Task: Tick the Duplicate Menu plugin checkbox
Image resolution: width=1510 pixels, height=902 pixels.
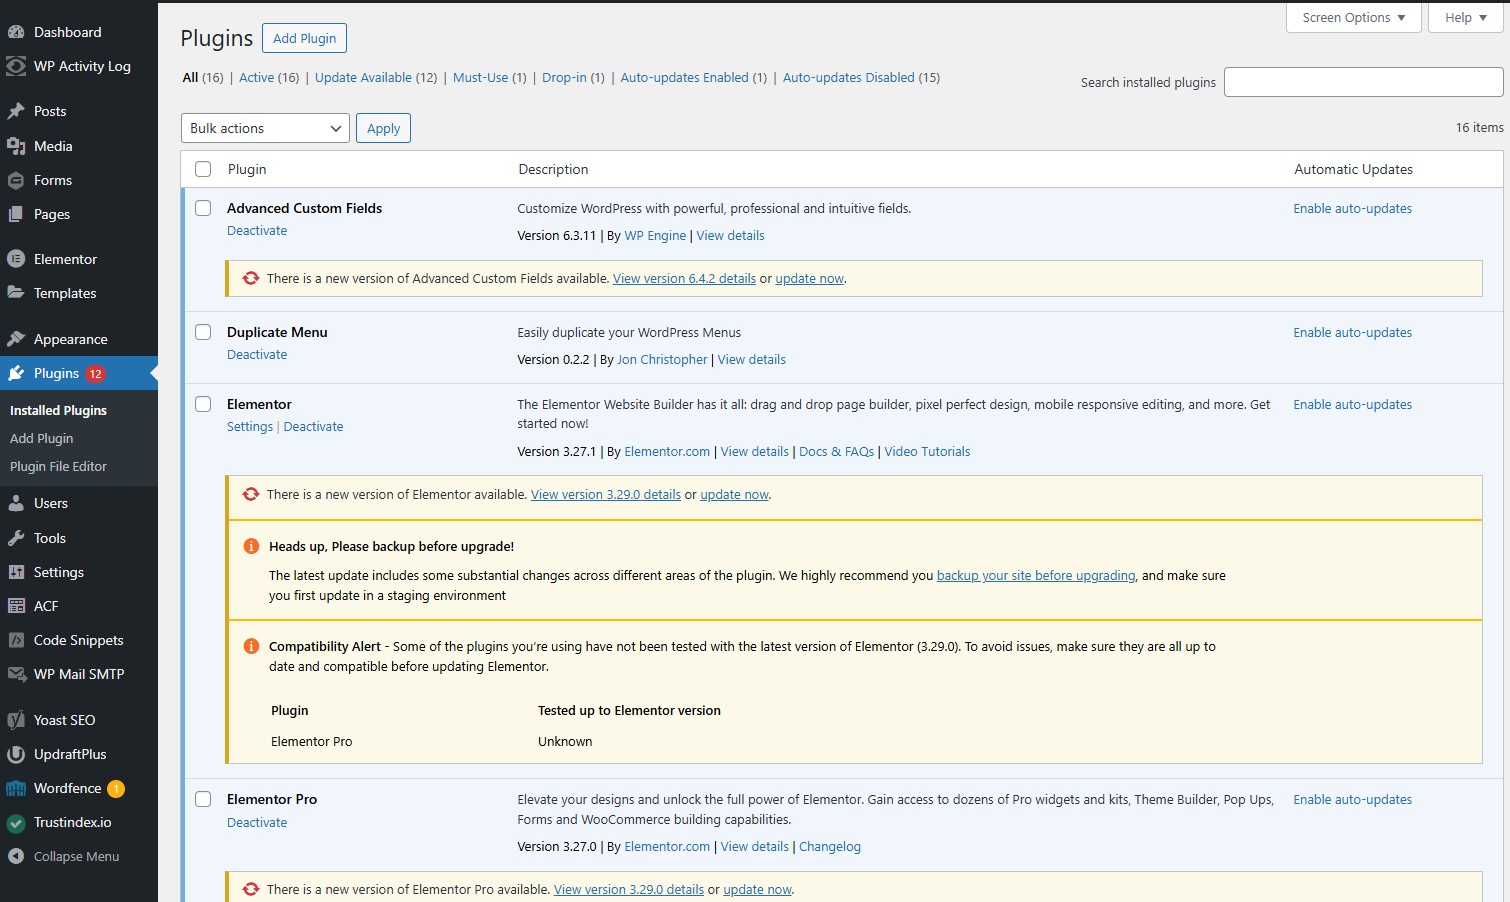Action: 203,332
